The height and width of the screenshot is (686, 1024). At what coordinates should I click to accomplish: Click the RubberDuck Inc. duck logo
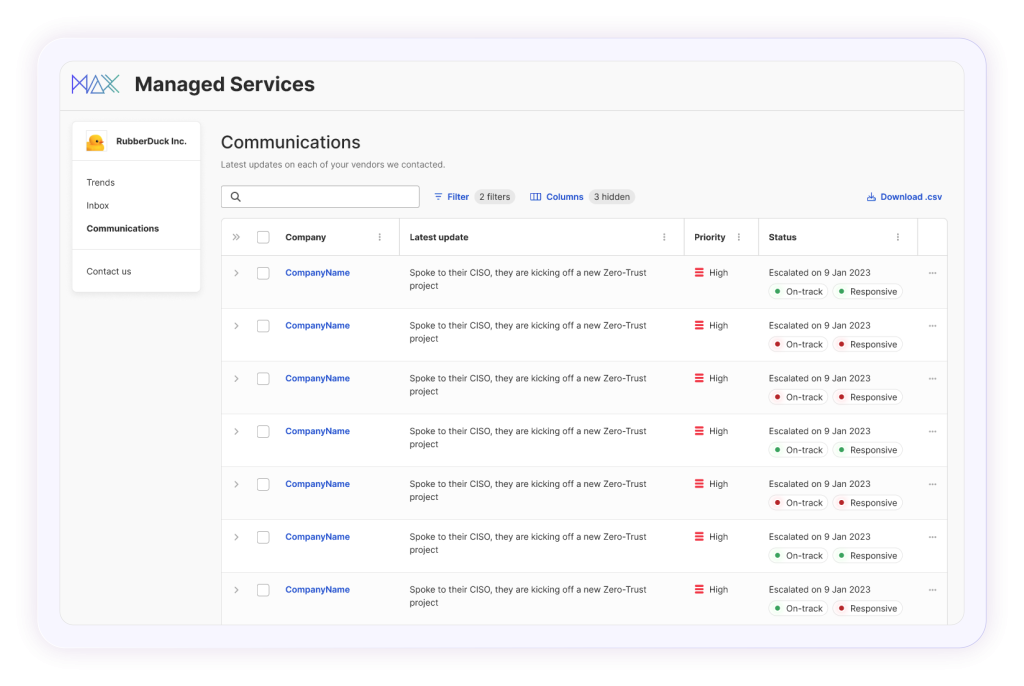[x=96, y=141]
